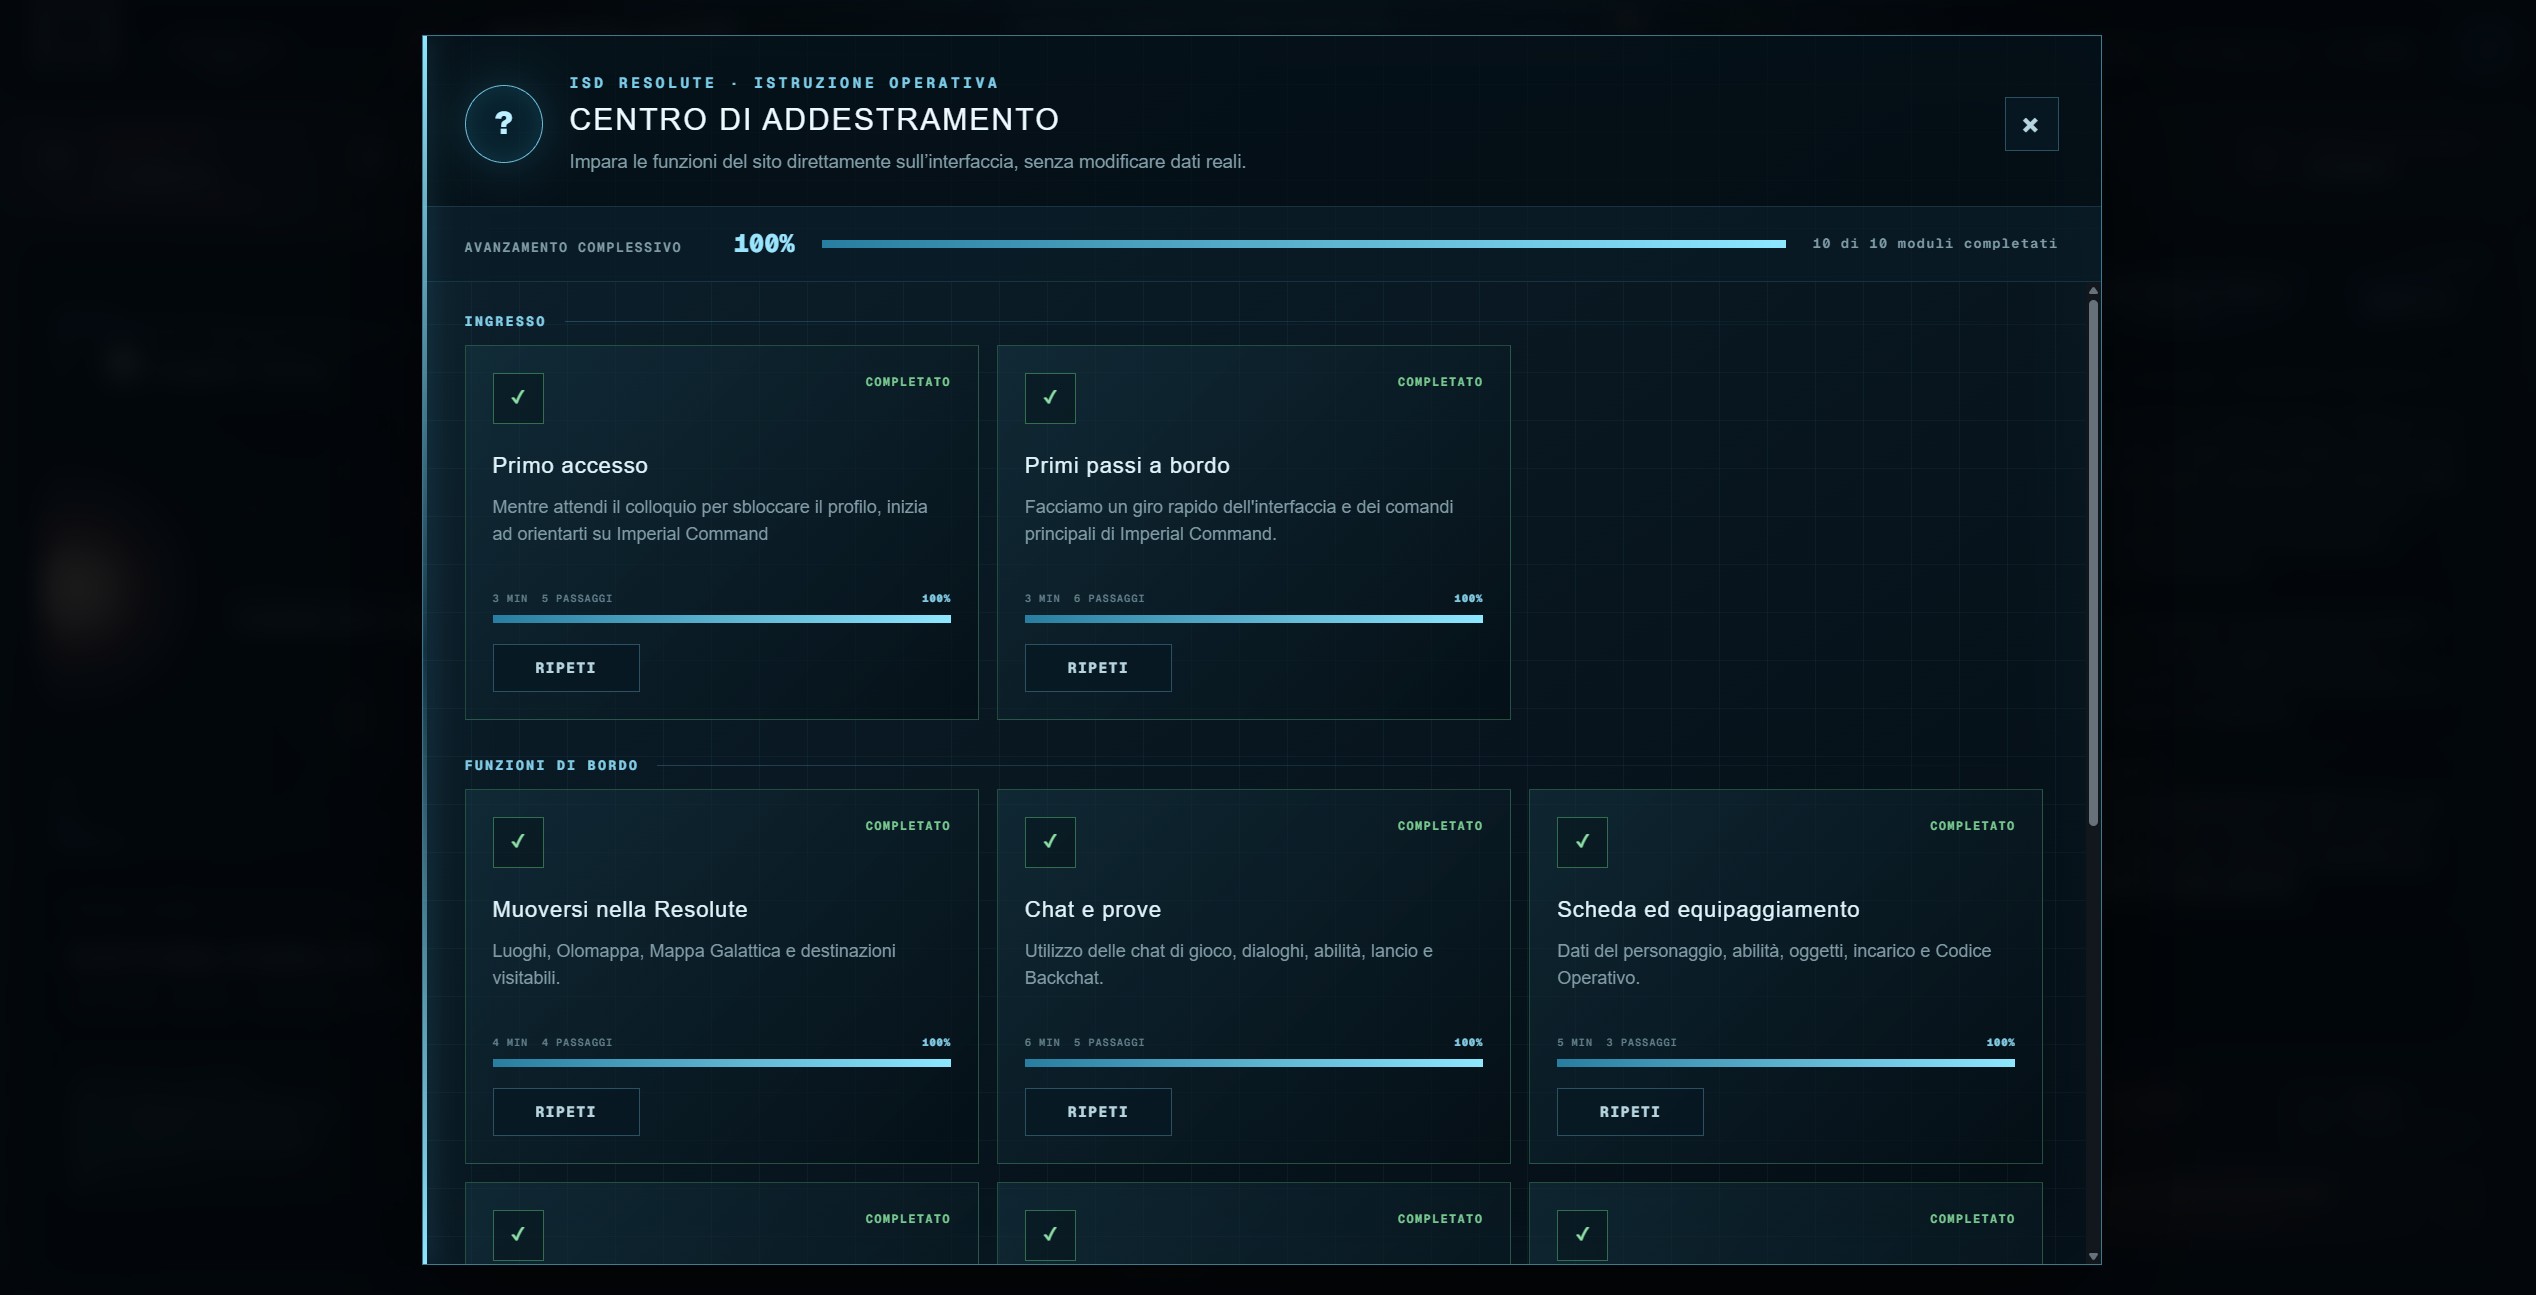Viewport: 2536px width, 1295px height.
Task: Replay Scheda ed equipaggiamento via Ripeti button
Action: coord(1630,1112)
